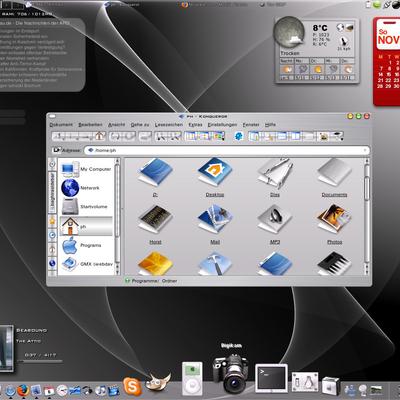Click the calendar icon in dock

pyautogui.click(x=49, y=391)
